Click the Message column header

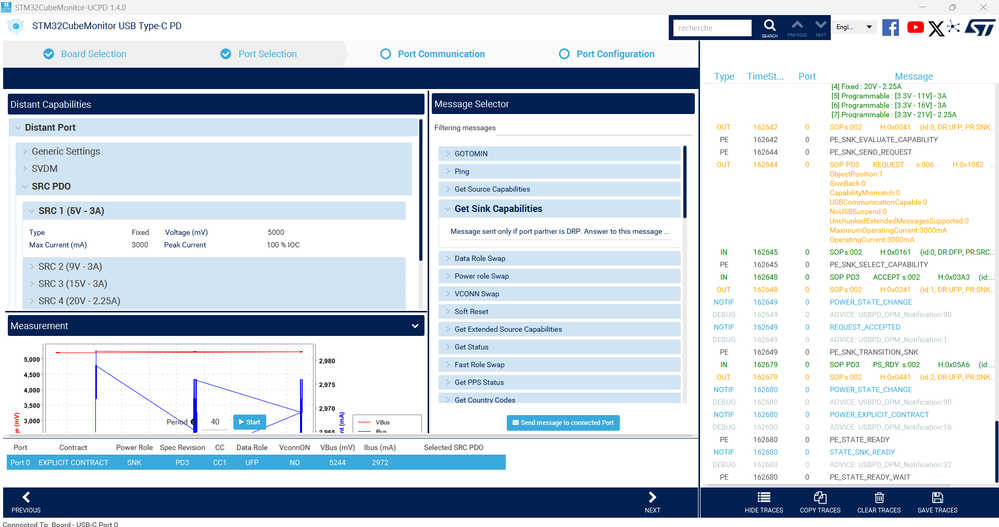point(914,76)
